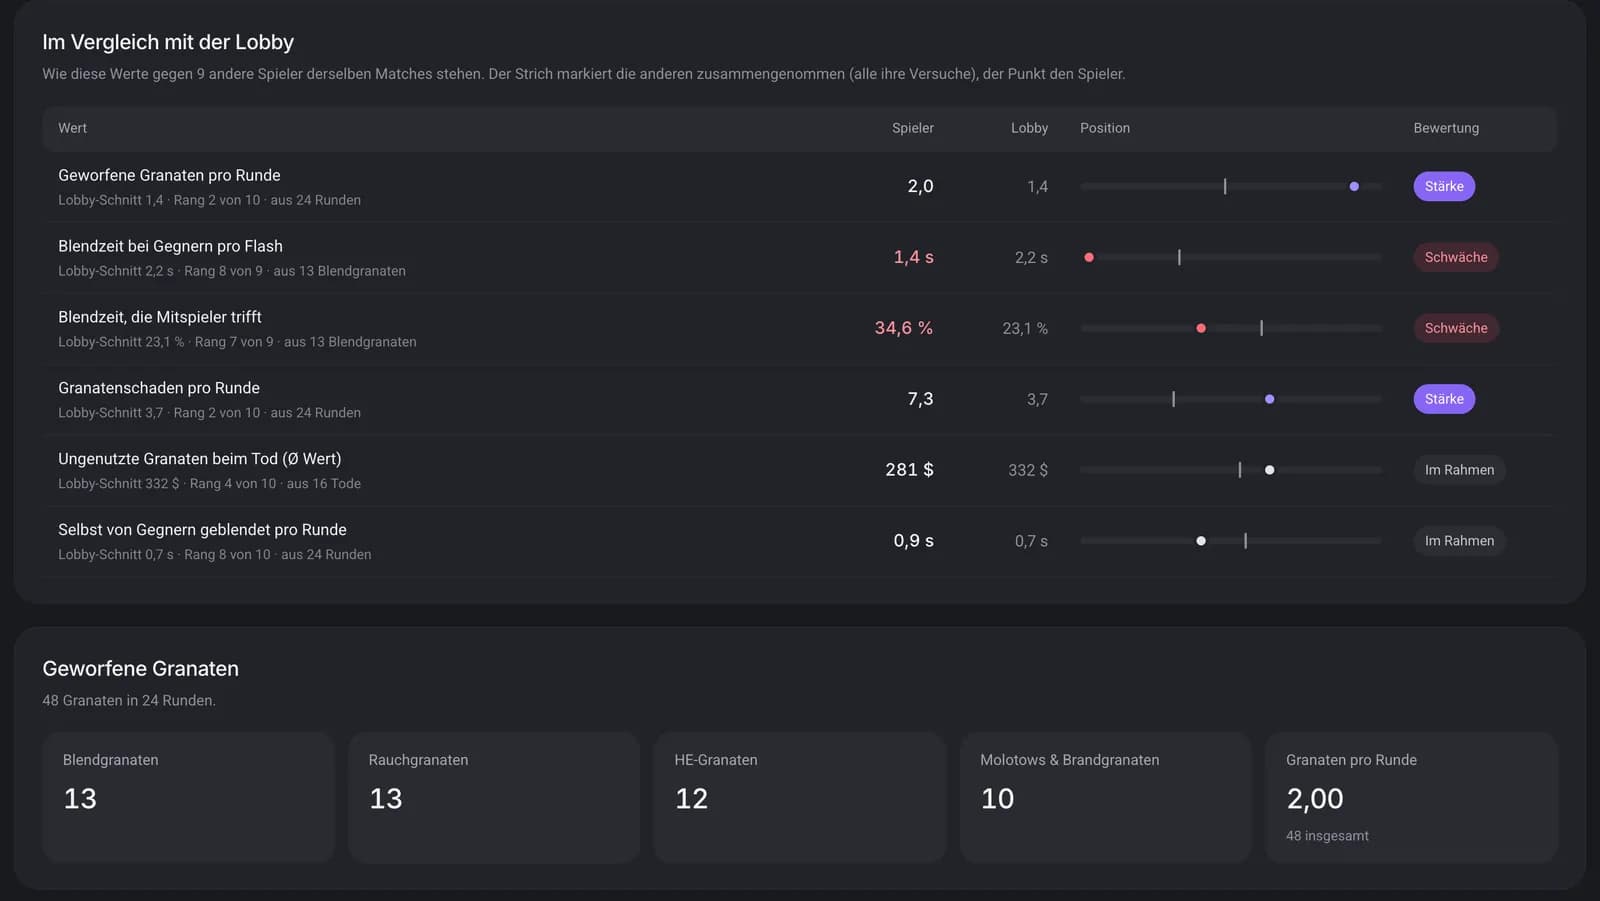Select "Im Rahmen" badge for Selbst von Gegnern geblendet
1600x901 pixels.
point(1459,541)
